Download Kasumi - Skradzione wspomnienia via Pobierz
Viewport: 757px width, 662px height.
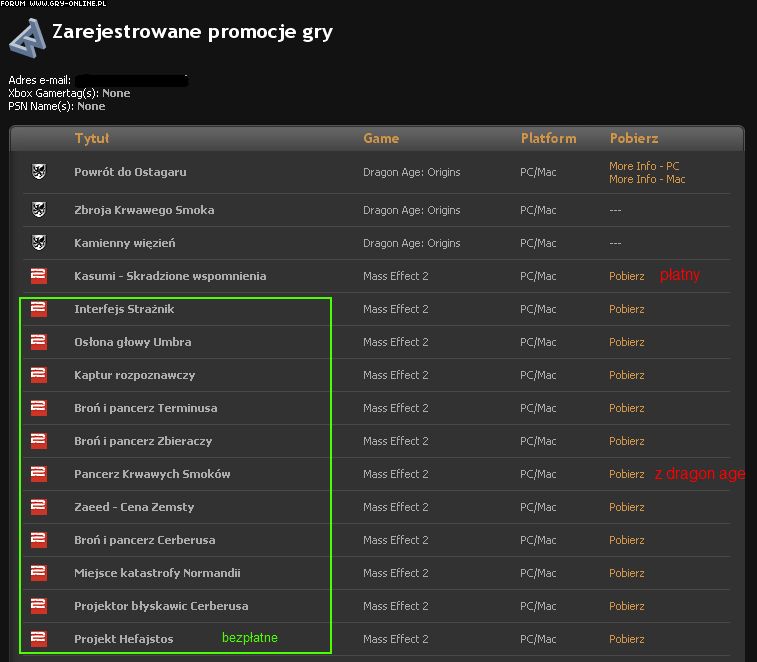pyautogui.click(x=627, y=276)
